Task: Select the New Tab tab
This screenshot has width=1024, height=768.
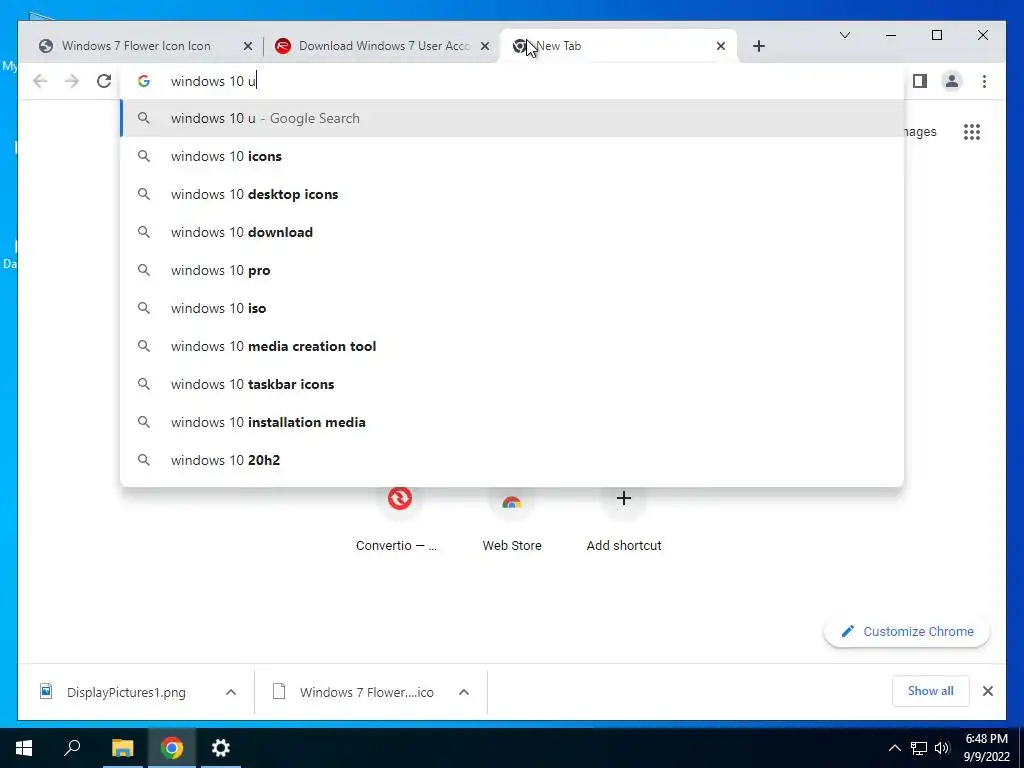Action: 617,46
